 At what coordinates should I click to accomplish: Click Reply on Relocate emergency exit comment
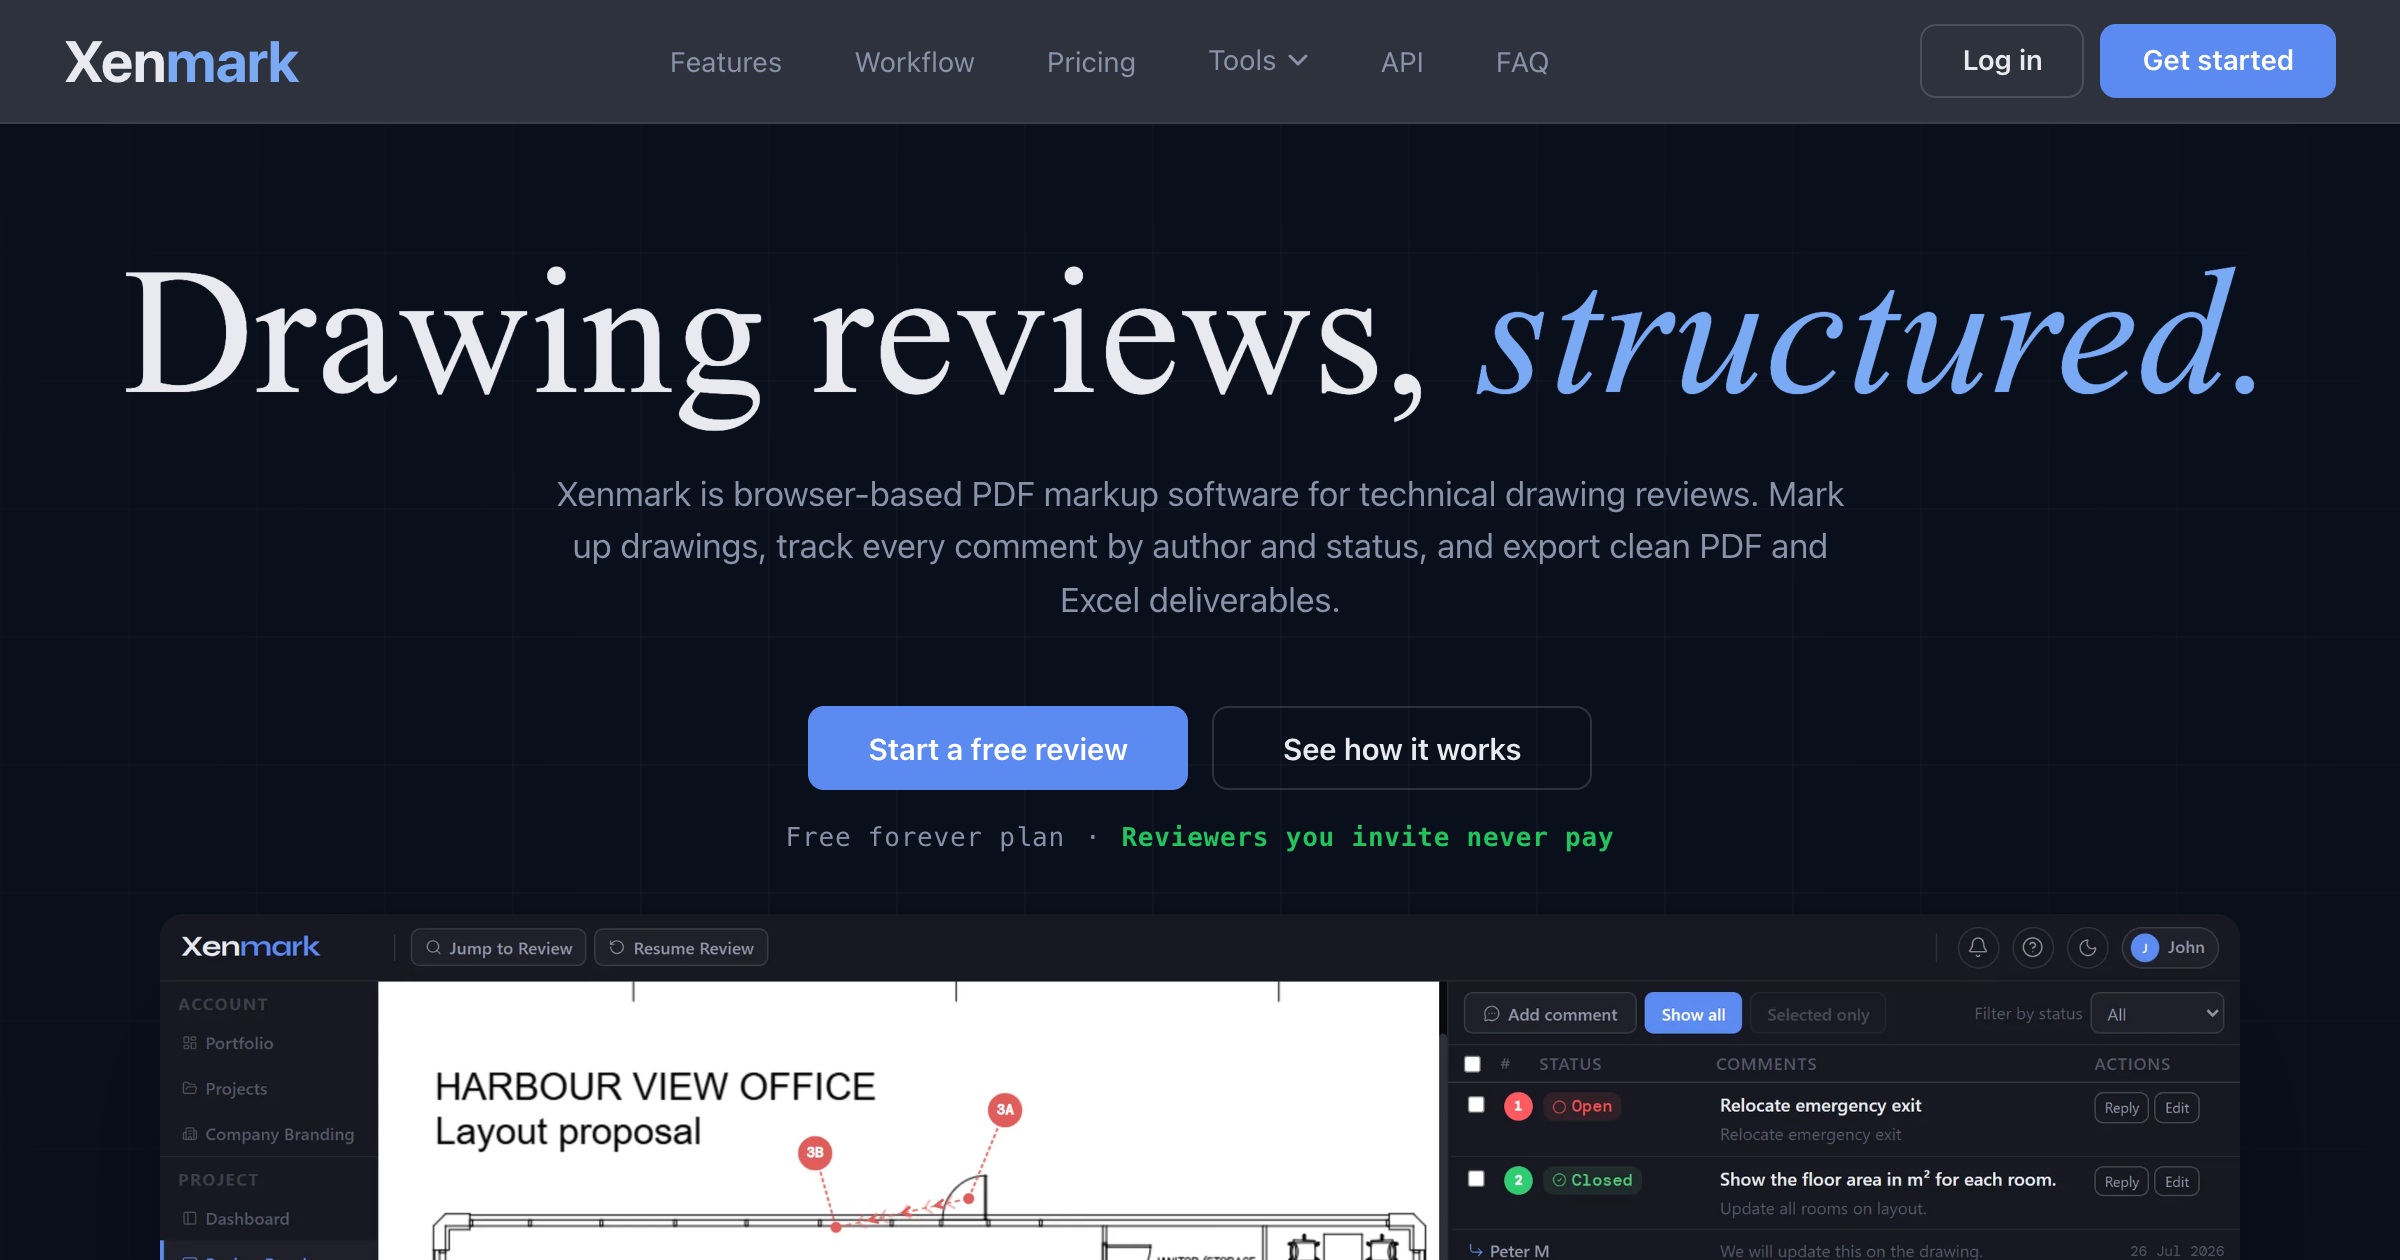[x=2121, y=1107]
